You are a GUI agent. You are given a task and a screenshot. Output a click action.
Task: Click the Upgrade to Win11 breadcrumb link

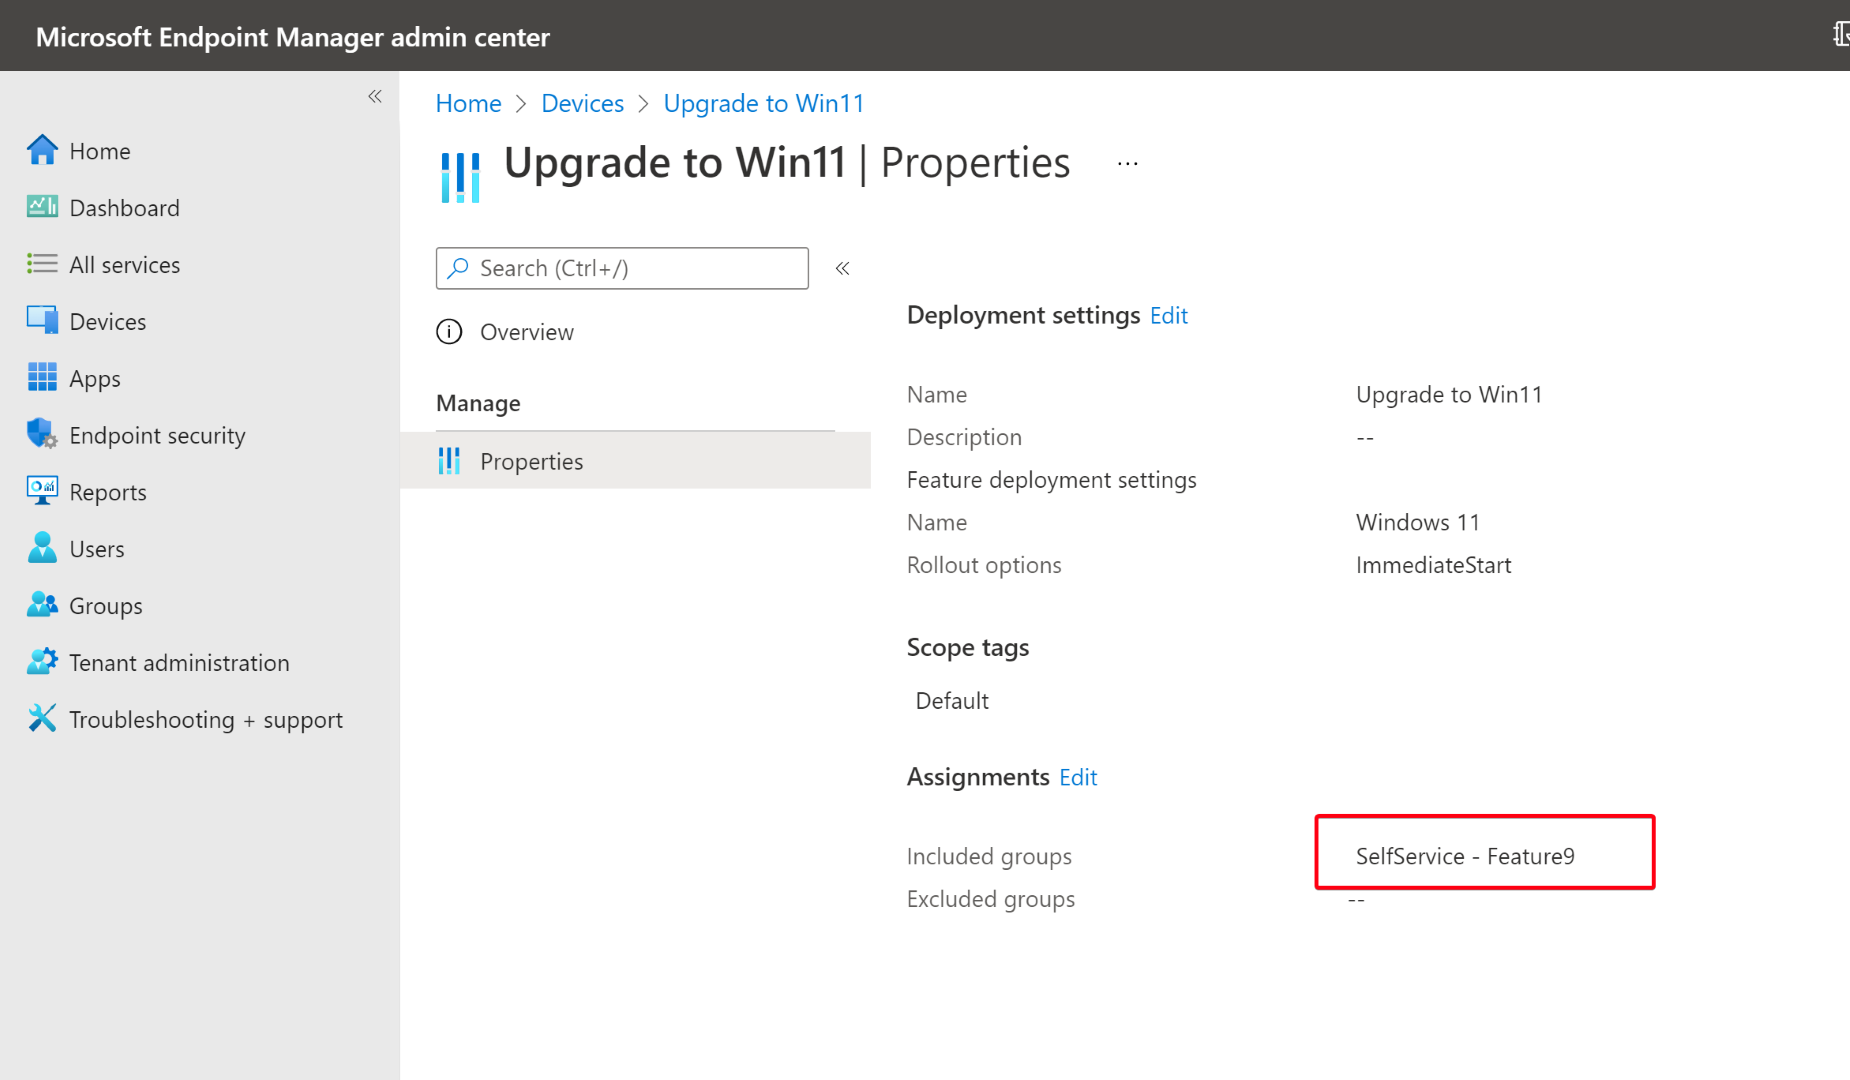pos(764,104)
